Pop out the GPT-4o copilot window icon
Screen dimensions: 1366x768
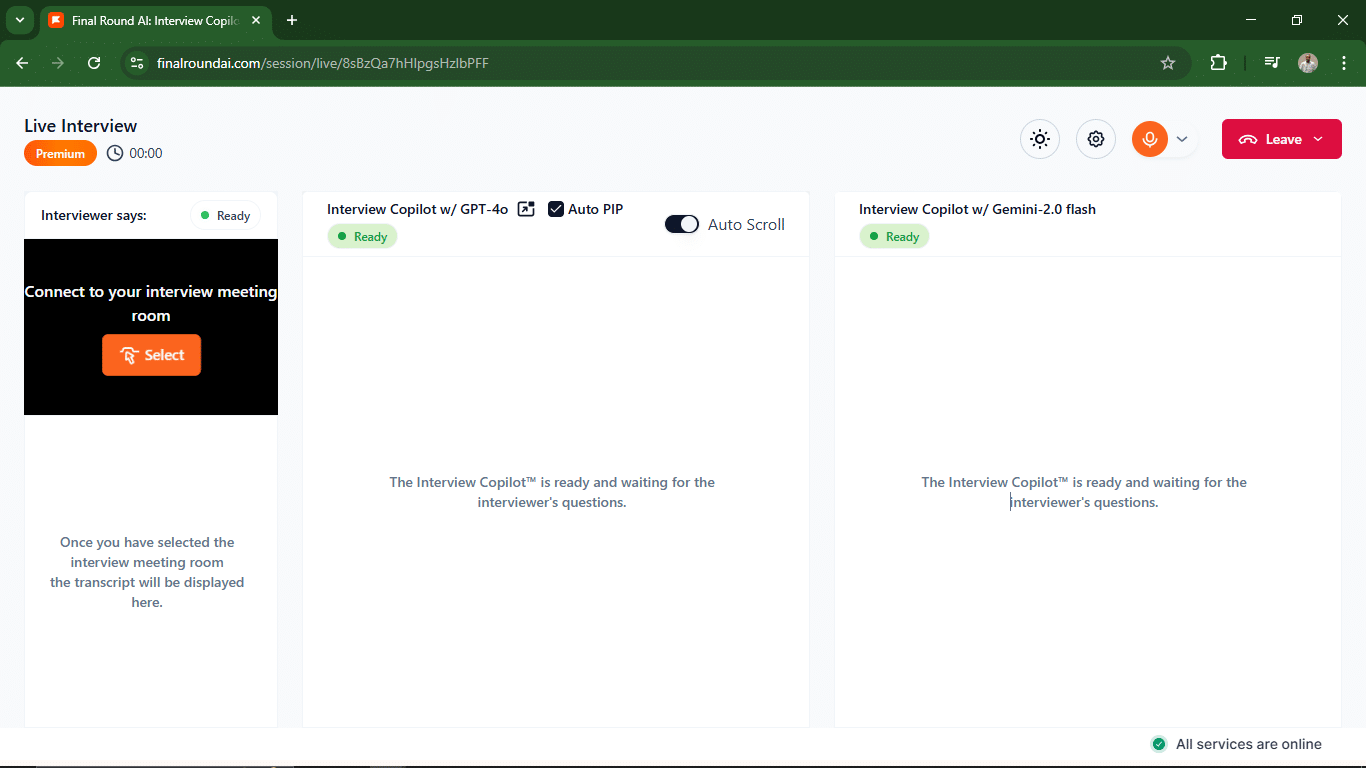pyautogui.click(x=526, y=209)
